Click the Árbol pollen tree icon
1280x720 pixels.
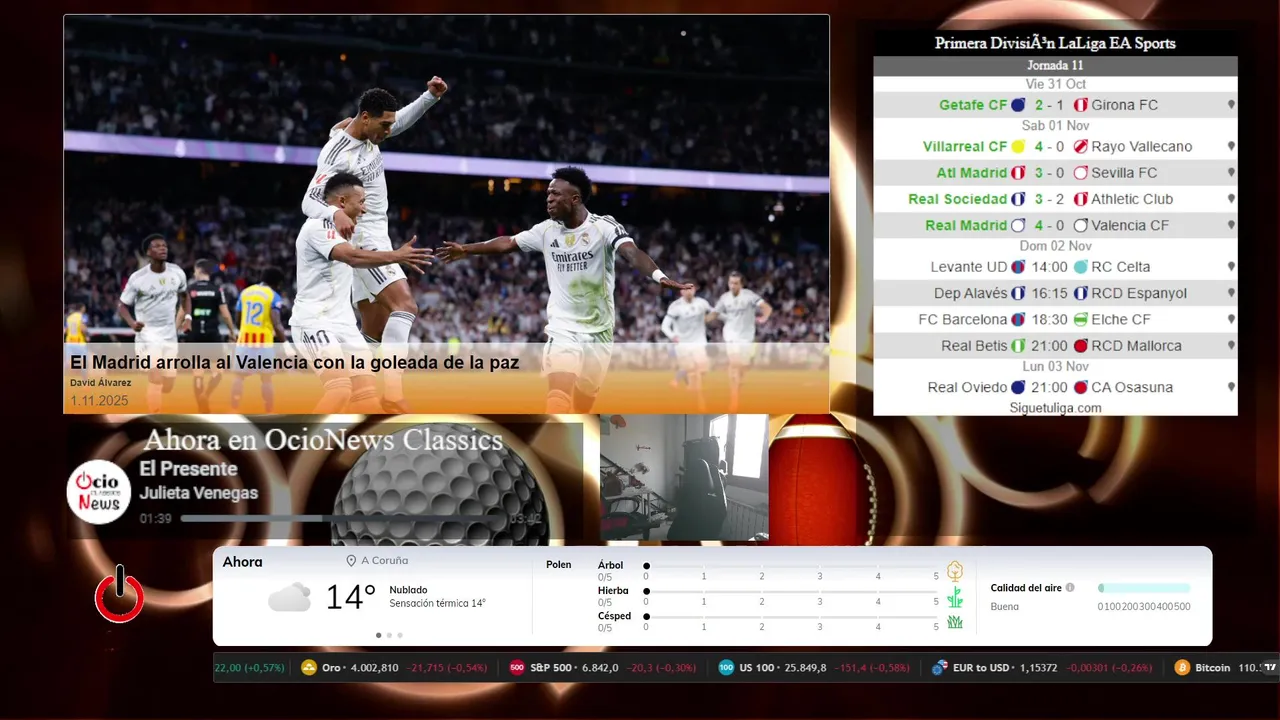pyautogui.click(x=955, y=571)
